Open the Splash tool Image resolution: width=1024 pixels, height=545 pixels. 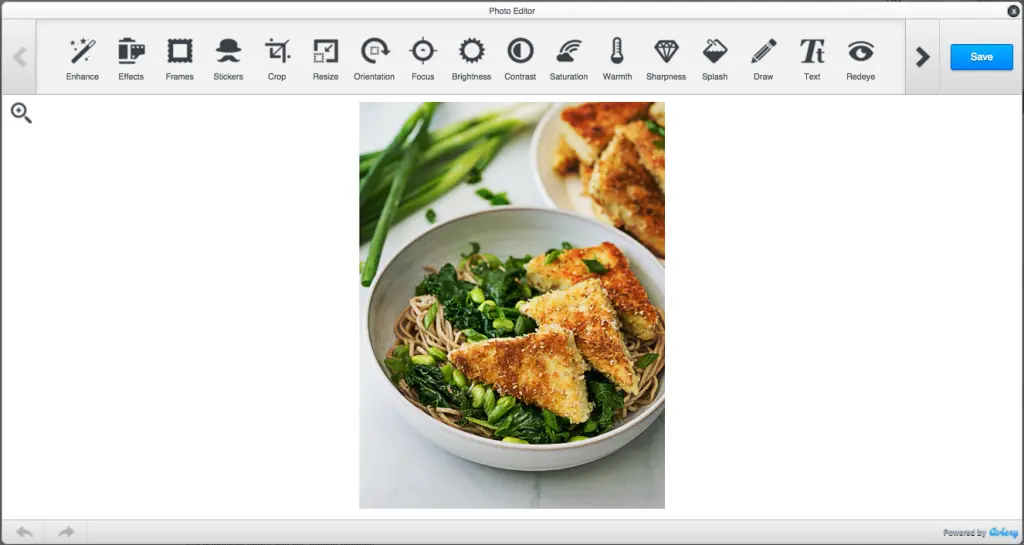tap(714, 59)
